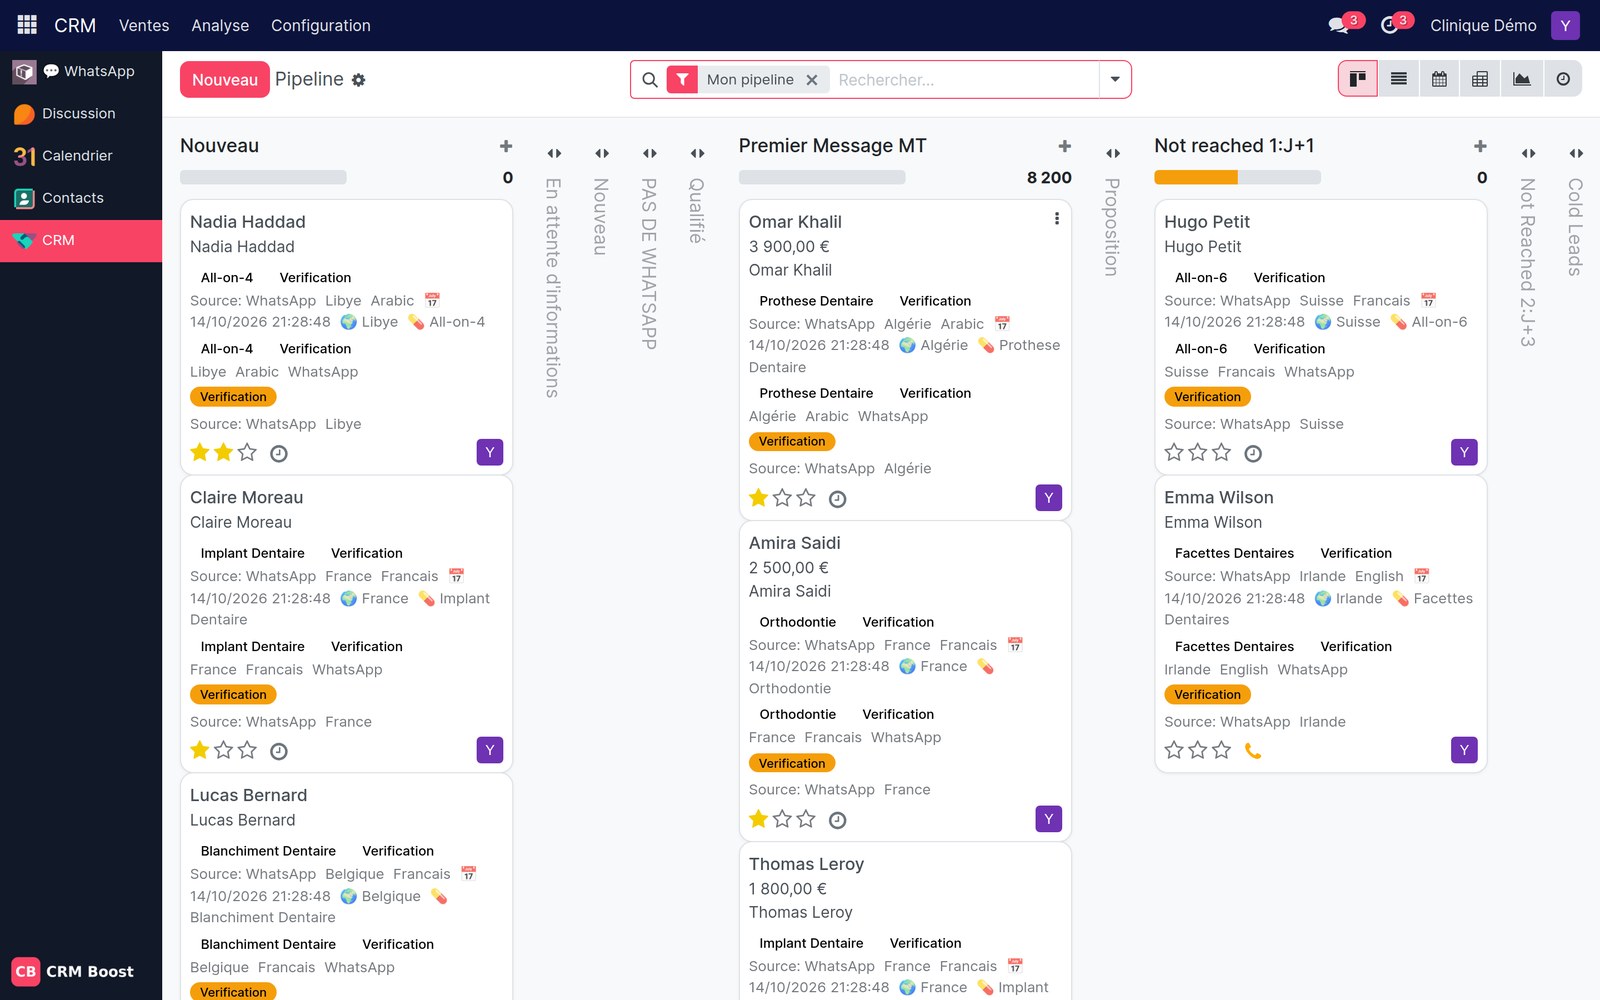Open the Ventes menu
The image size is (1600, 1000).
[144, 25]
